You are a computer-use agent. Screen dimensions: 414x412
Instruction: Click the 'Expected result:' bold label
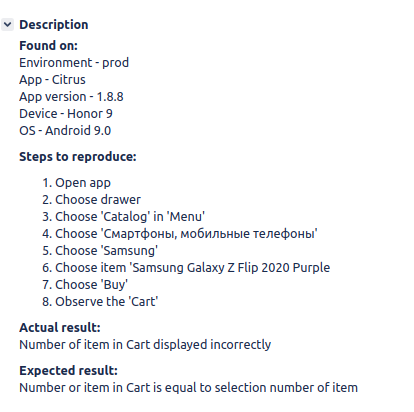click(x=68, y=371)
